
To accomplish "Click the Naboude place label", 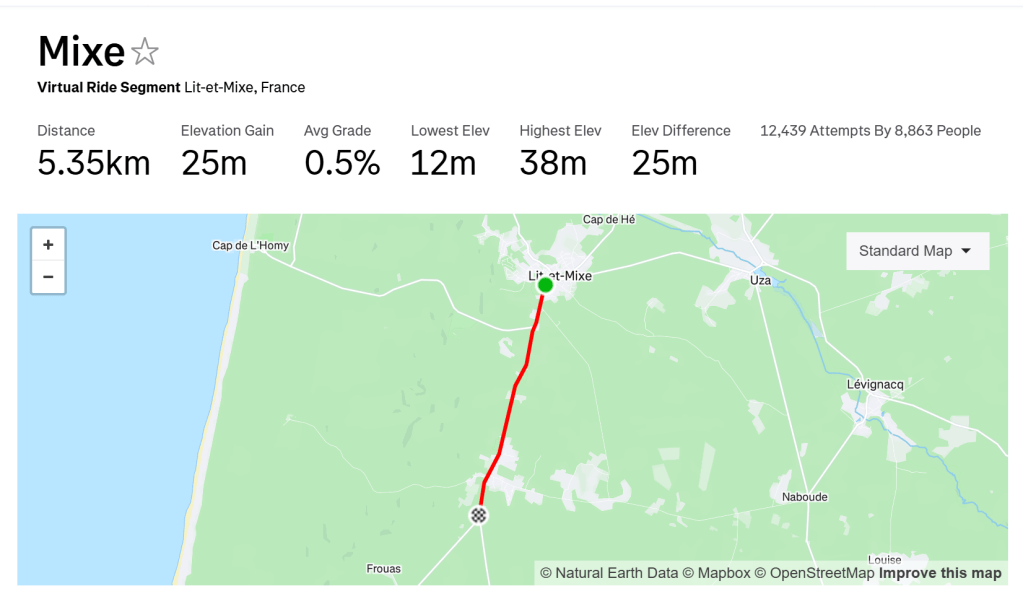I will (803, 496).
